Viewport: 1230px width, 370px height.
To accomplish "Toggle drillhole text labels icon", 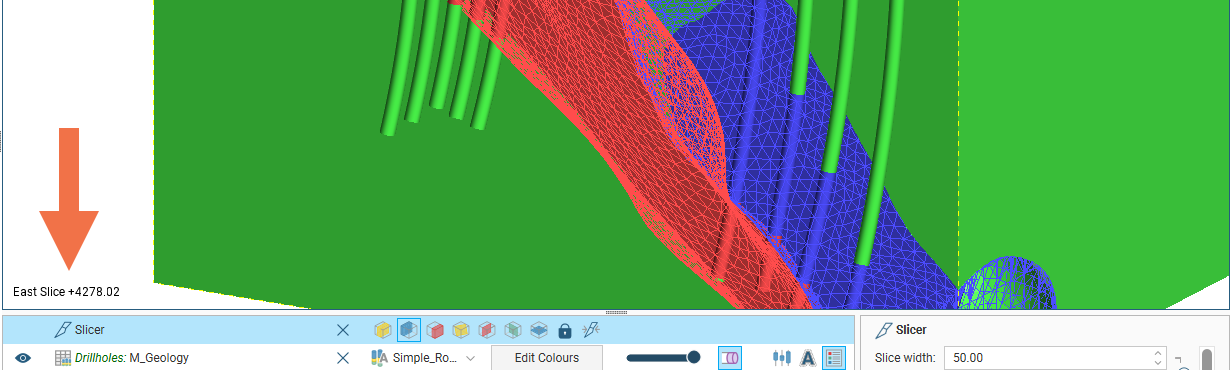I will [808, 358].
